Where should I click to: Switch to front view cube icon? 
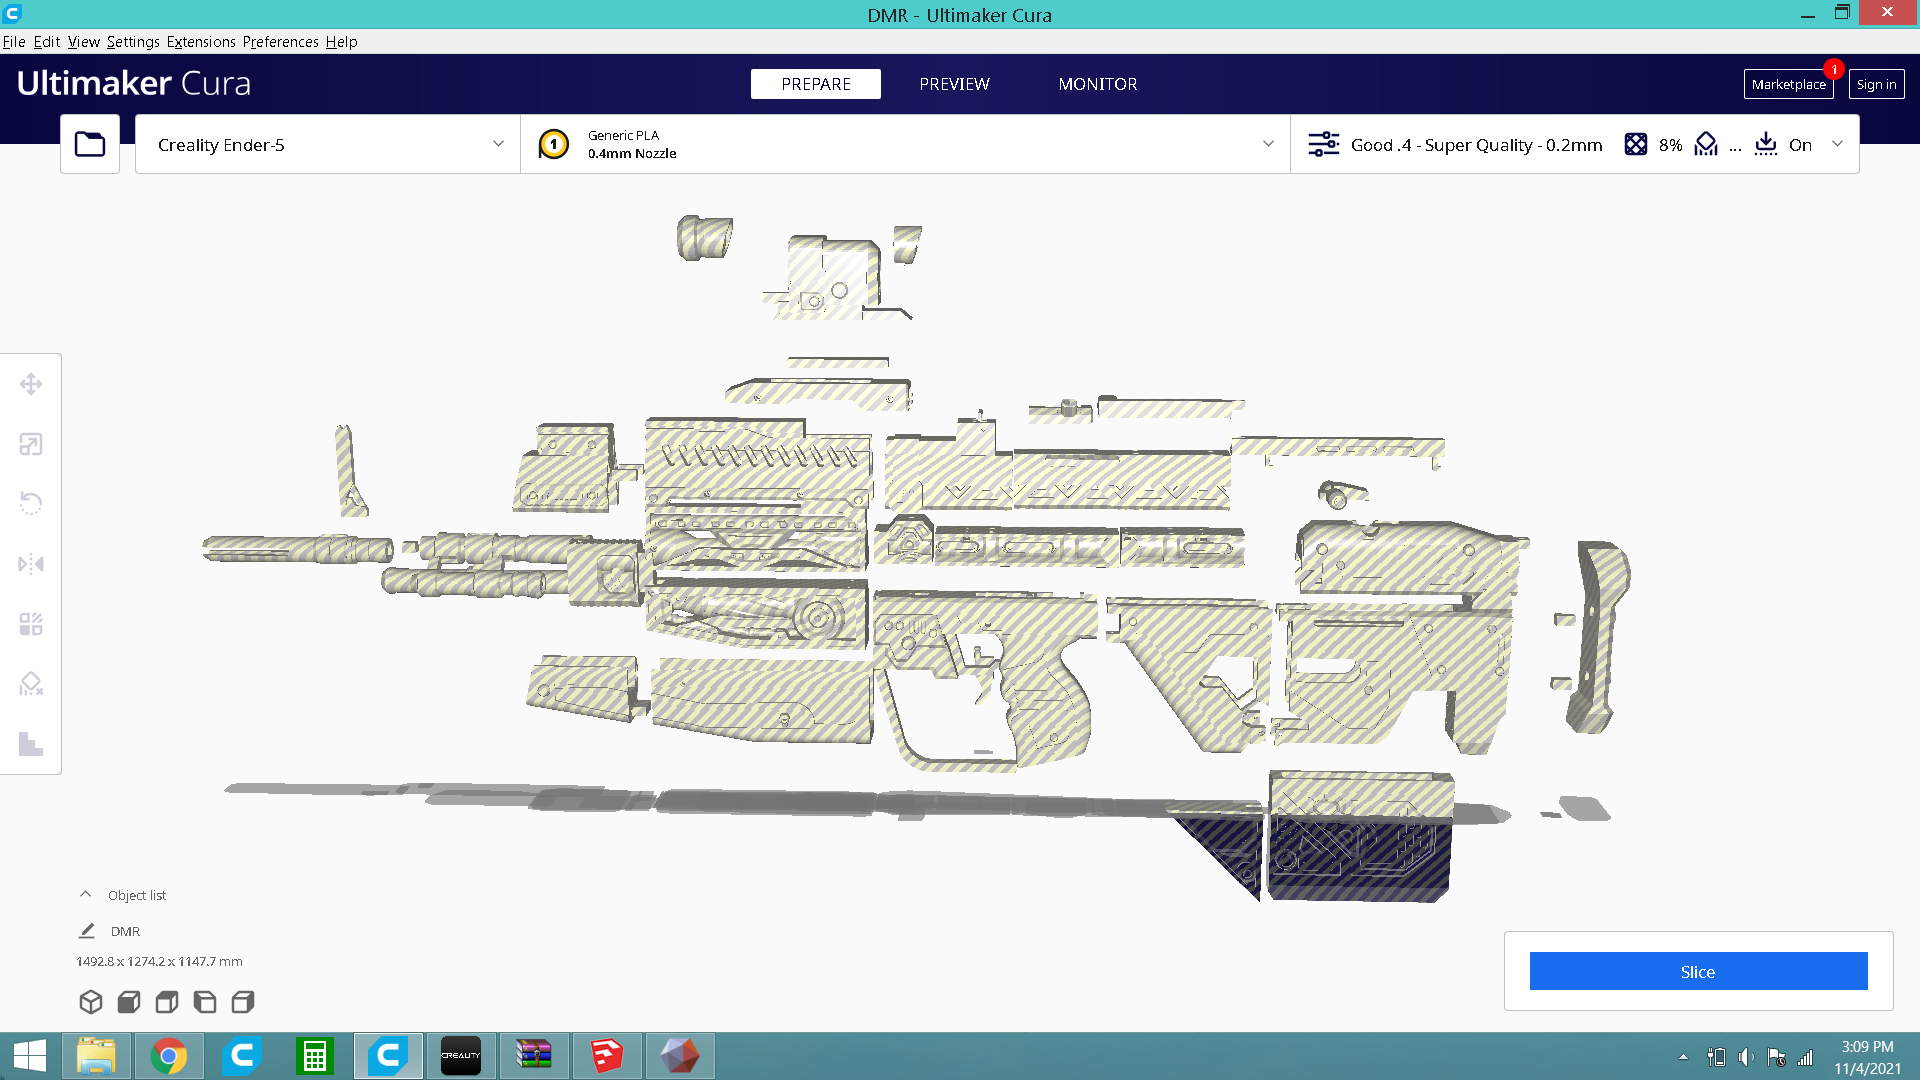(x=129, y=1002)
